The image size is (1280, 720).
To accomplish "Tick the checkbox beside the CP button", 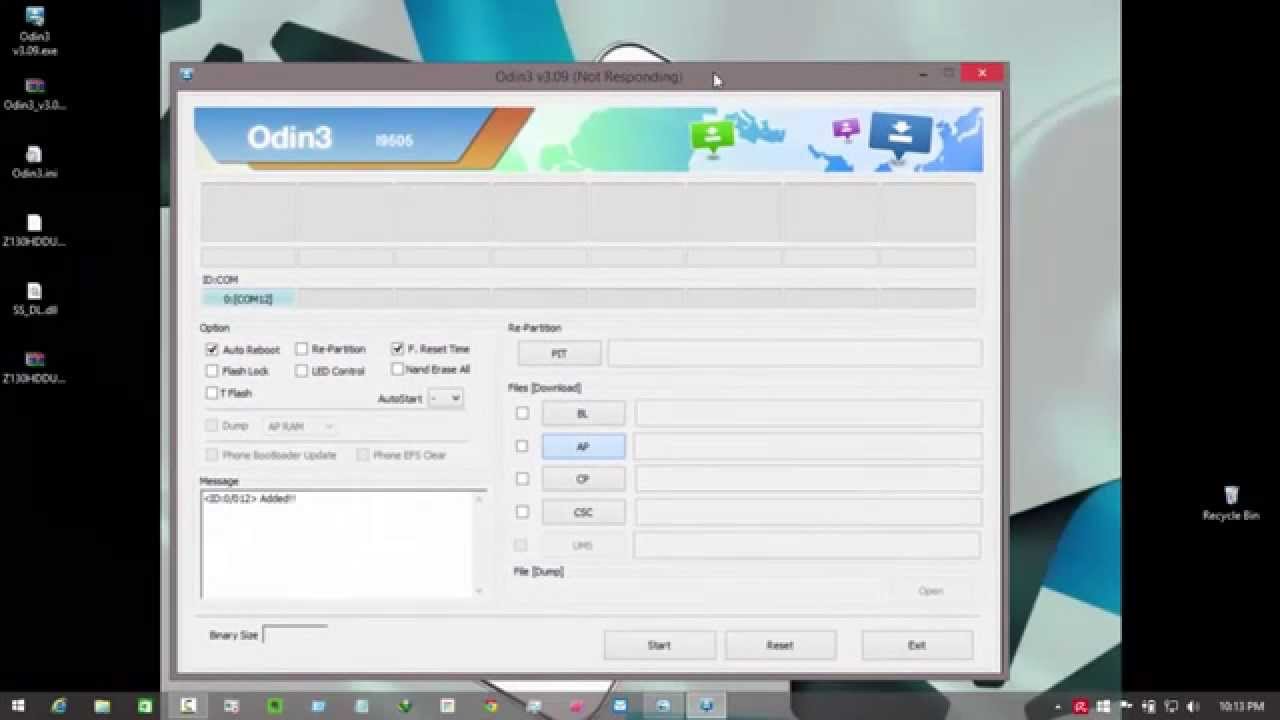I will click(522, 479).
